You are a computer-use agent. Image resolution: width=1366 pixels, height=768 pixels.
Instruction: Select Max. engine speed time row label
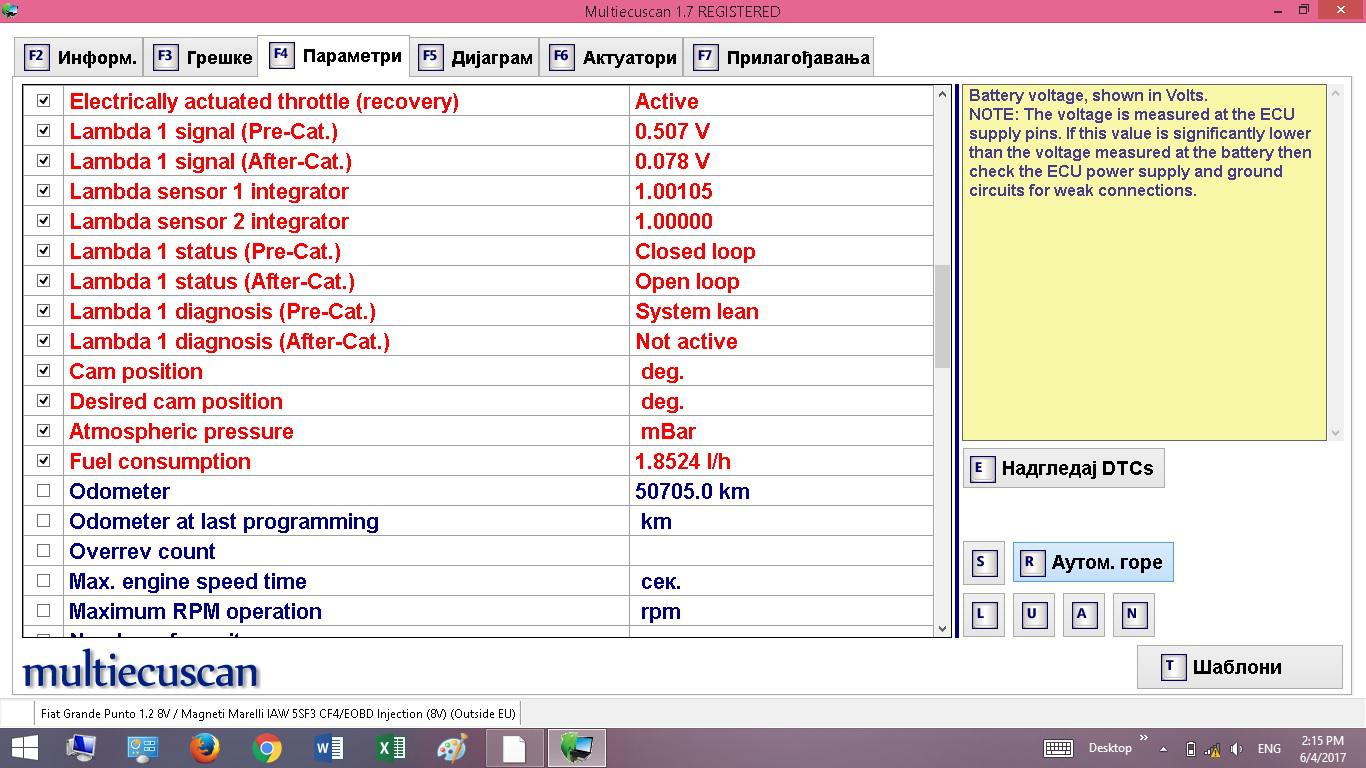188,581
